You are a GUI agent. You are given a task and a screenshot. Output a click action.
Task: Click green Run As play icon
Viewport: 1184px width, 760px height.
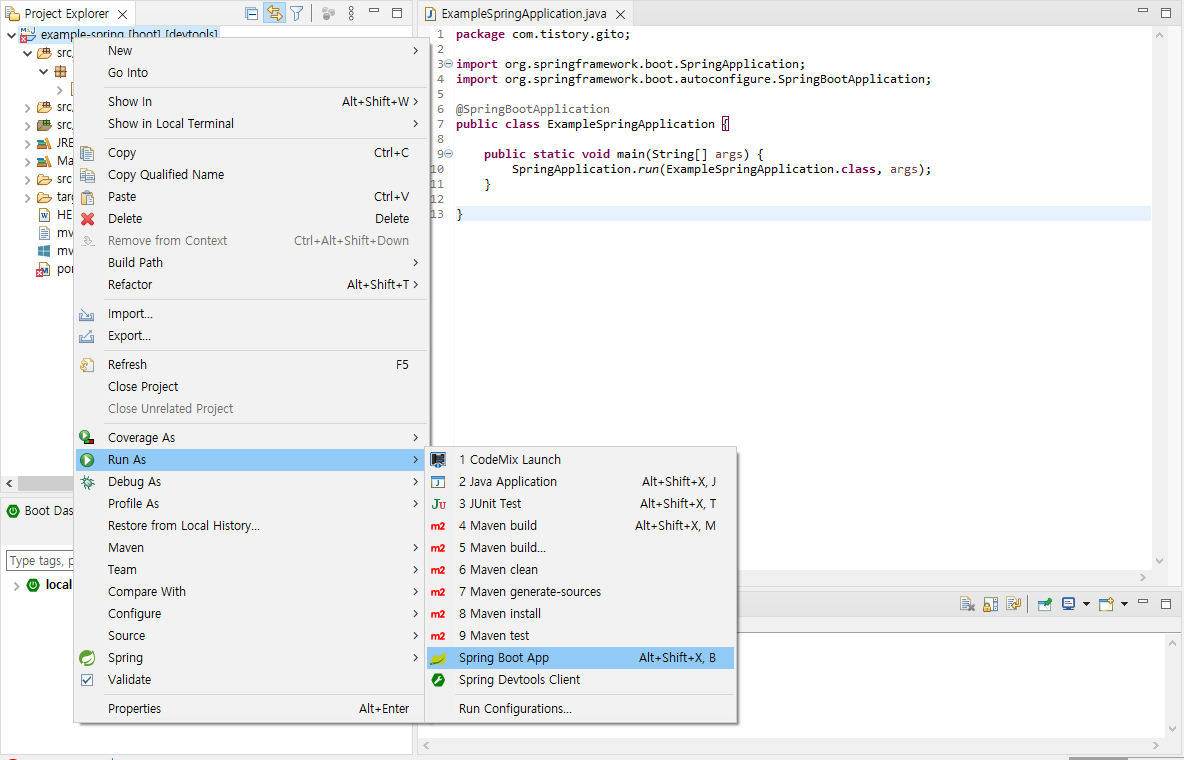(x=87, y=459)
